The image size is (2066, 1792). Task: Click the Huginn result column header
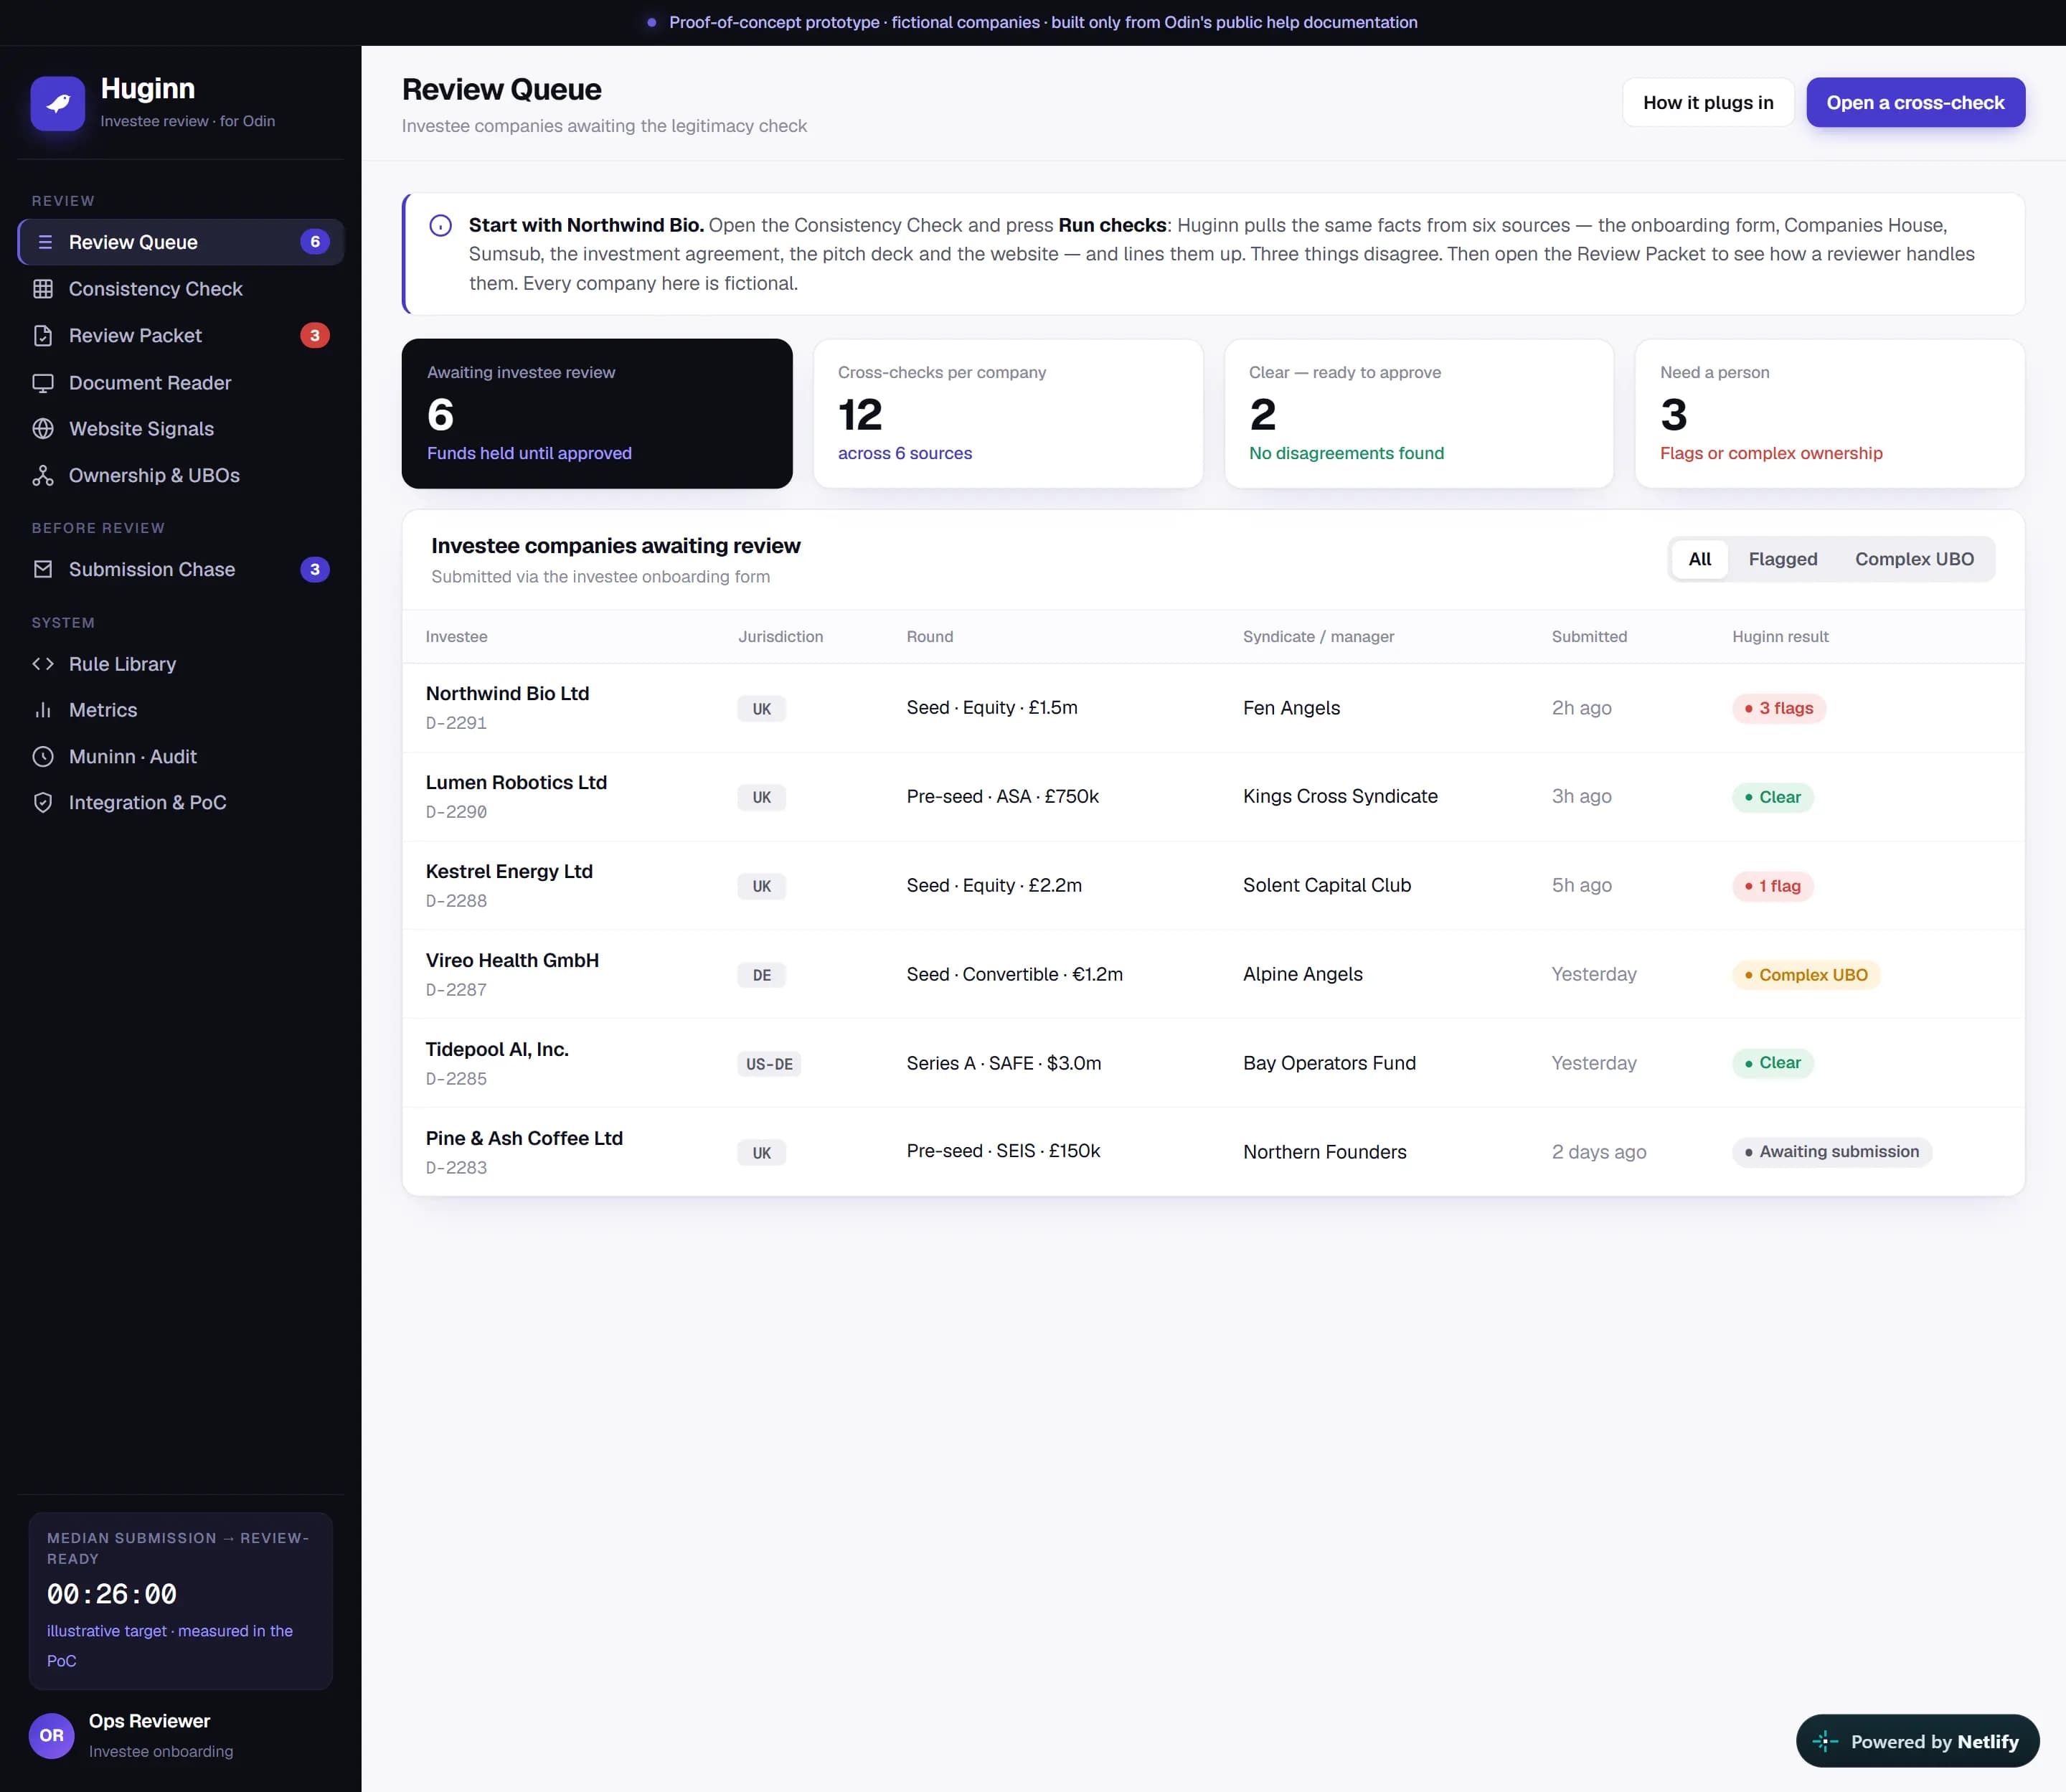1780,637
